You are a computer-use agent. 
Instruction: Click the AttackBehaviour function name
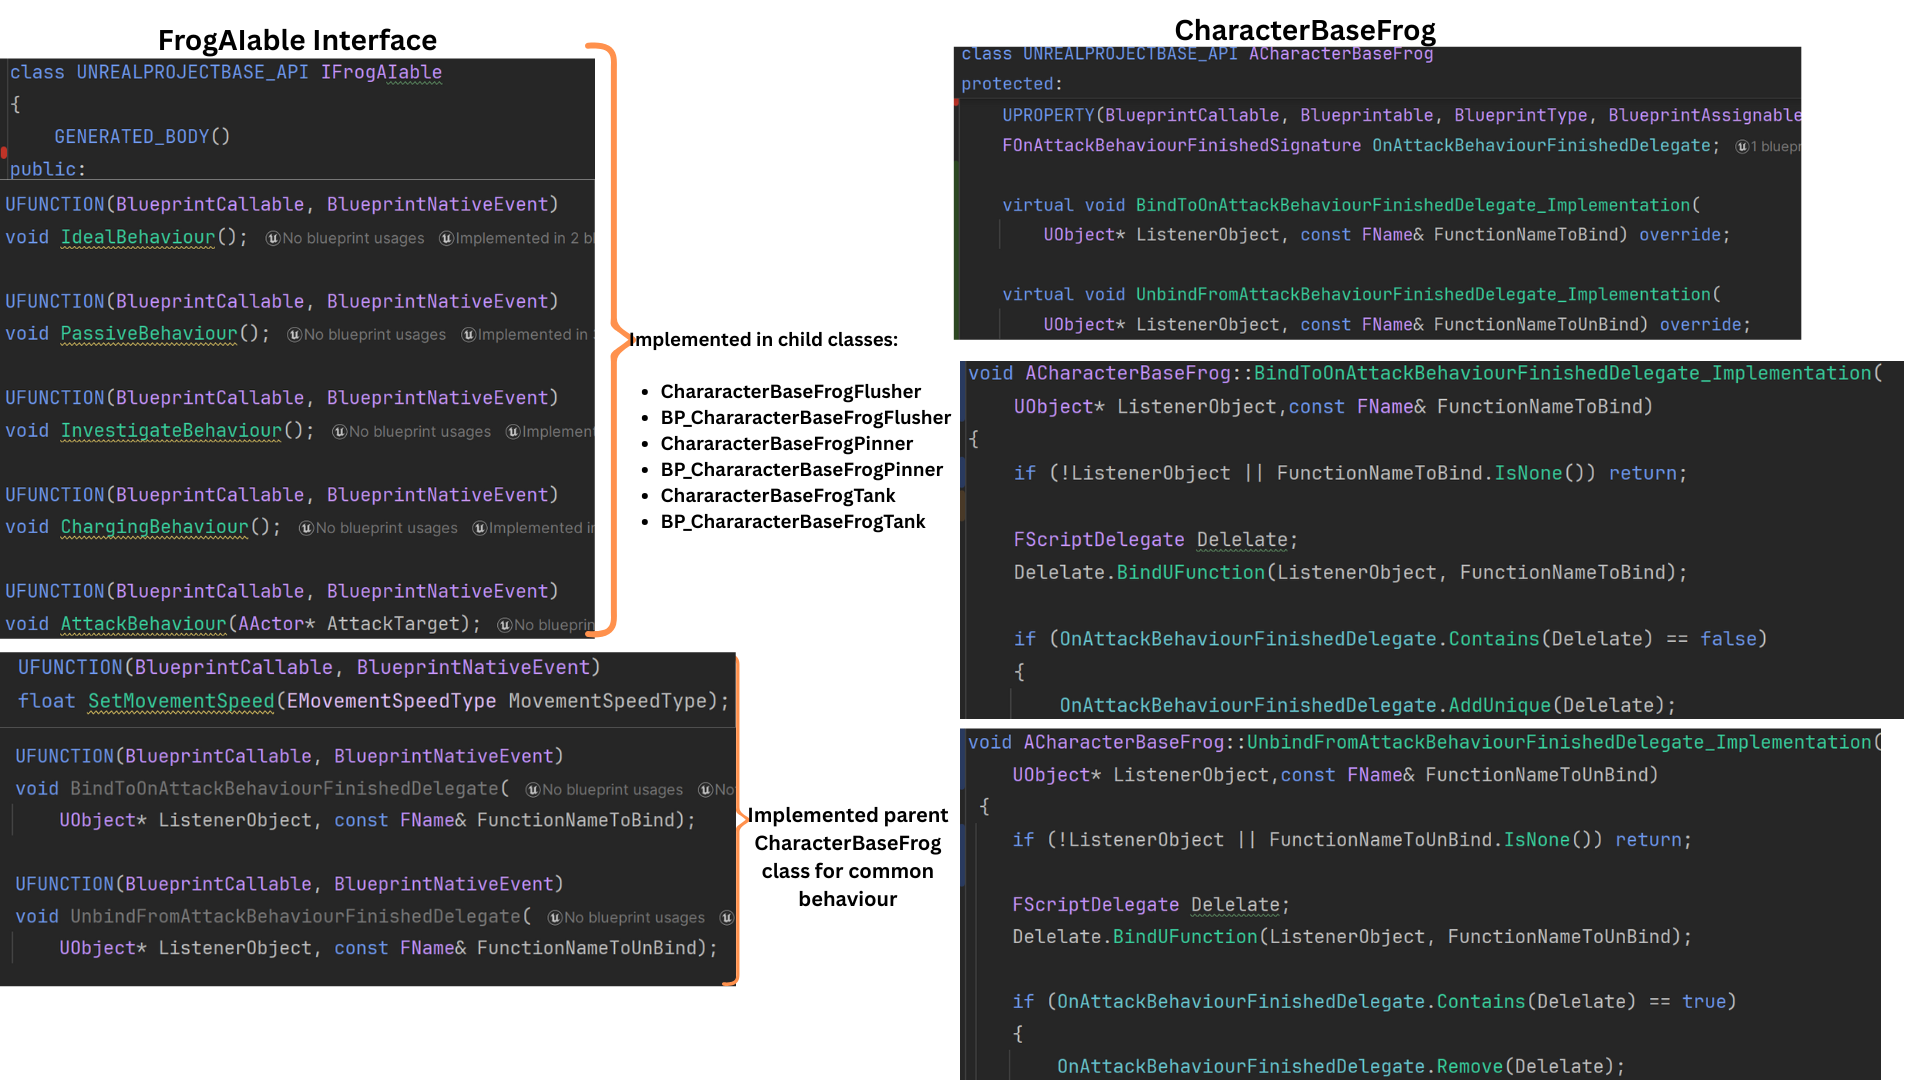(144, 624)
